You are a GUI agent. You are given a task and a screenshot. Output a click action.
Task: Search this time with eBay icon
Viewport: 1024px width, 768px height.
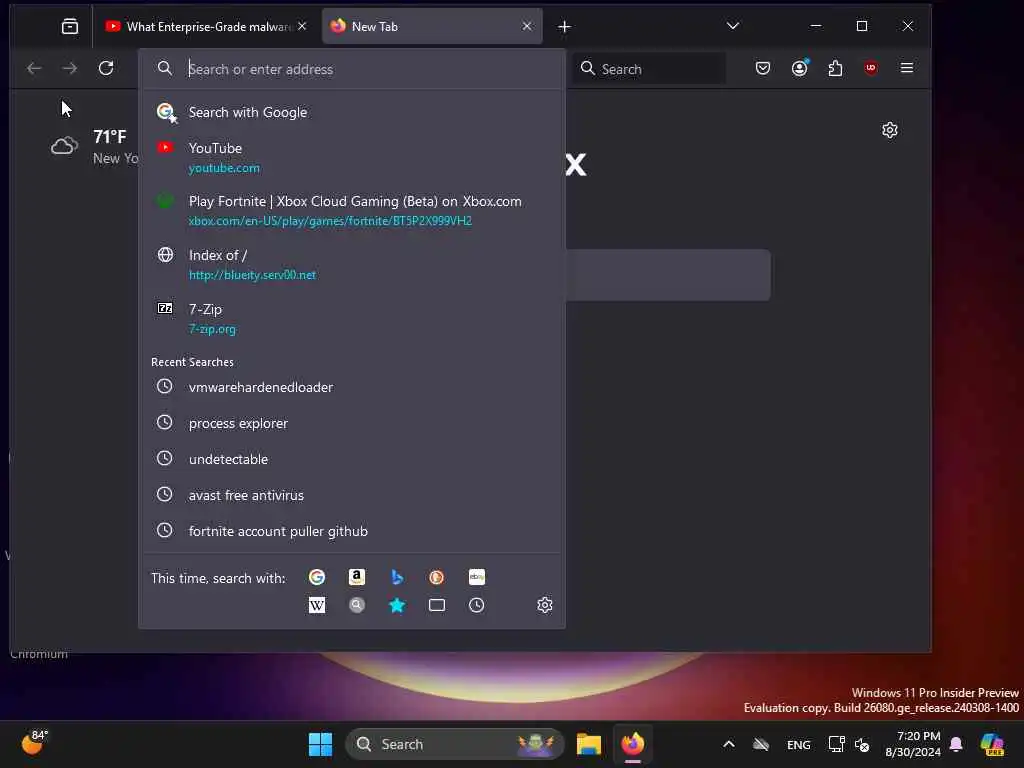[x=477, y=577]
